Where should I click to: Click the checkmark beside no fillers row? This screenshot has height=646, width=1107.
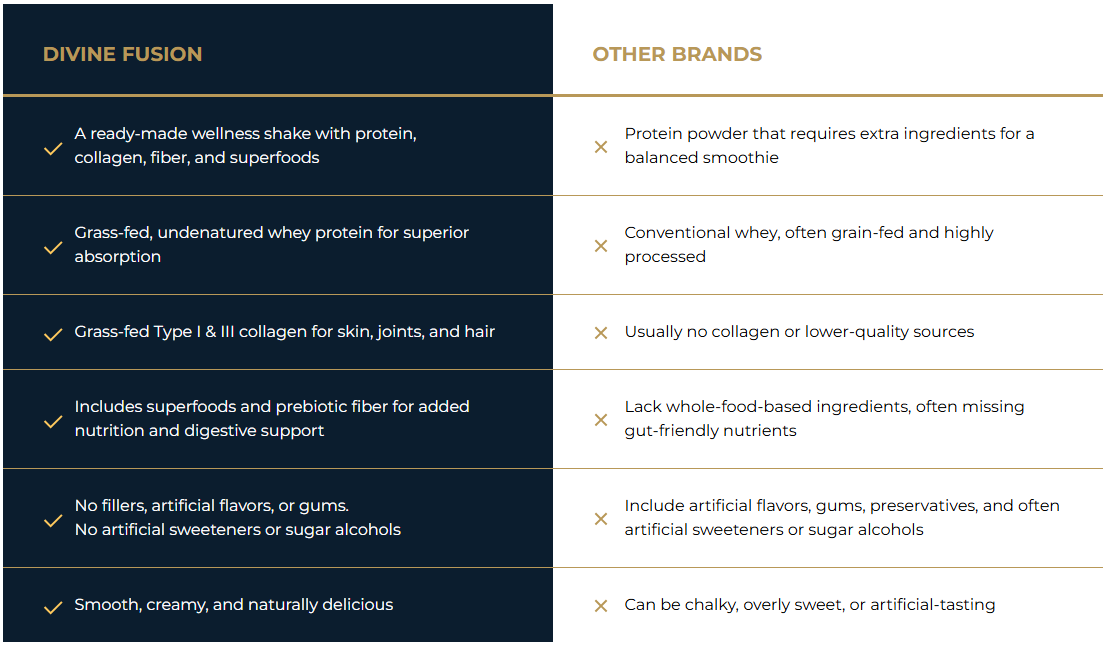point(53,519)
